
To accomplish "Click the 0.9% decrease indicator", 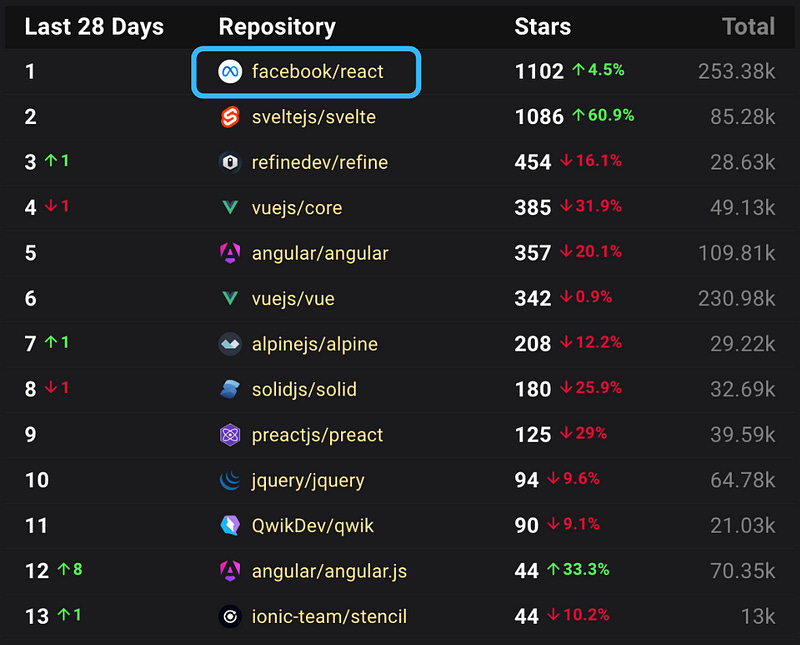I will pyautogui.click(x=586, y=297).
